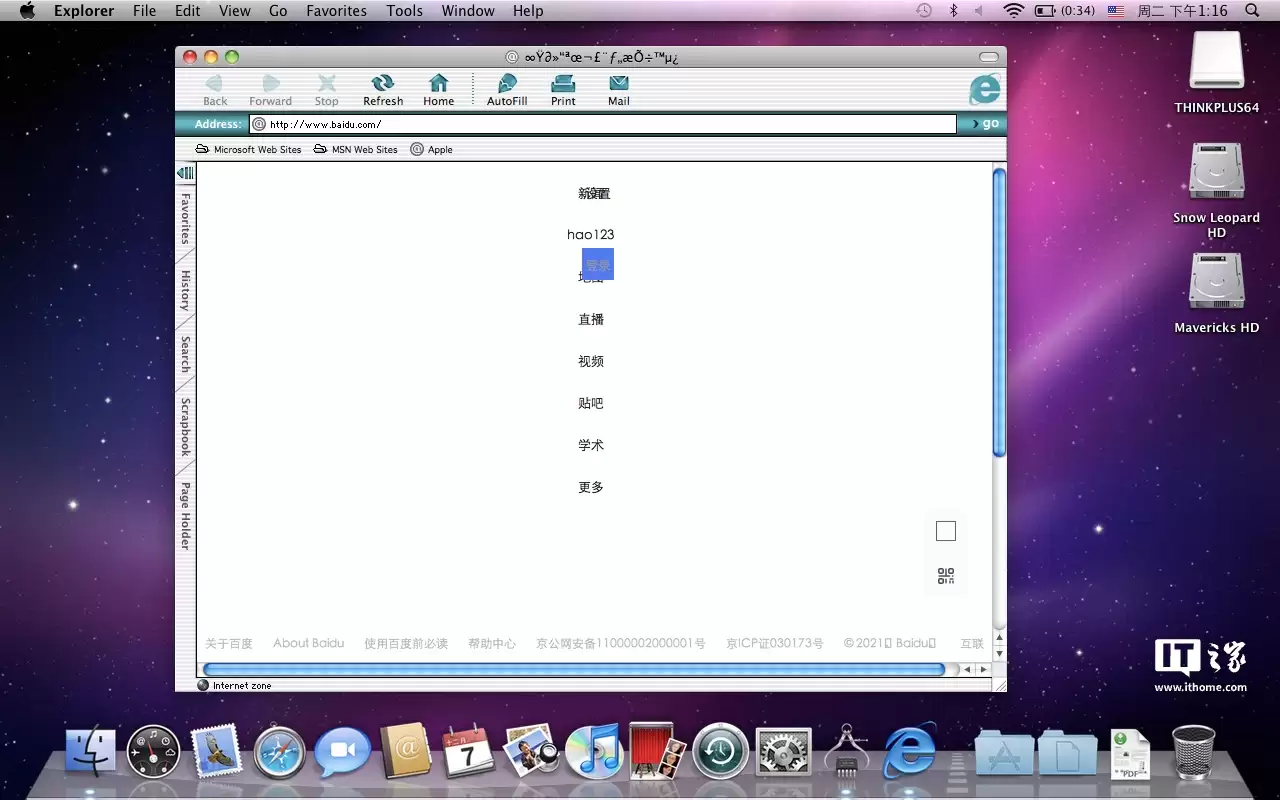Open the Tools menu
This screenshot has height=800, width=1280.
(x=404, y=11)
